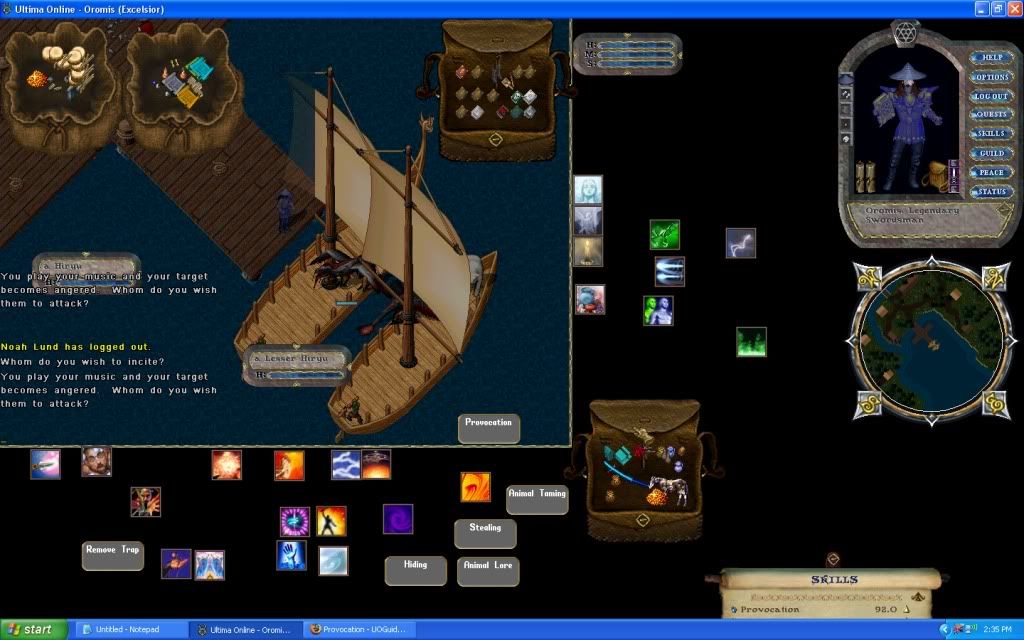The width and height of the screenshot is (1024, 640).
Task: Open HELP from the paperdoll
Action: click(x=991, y=57)
